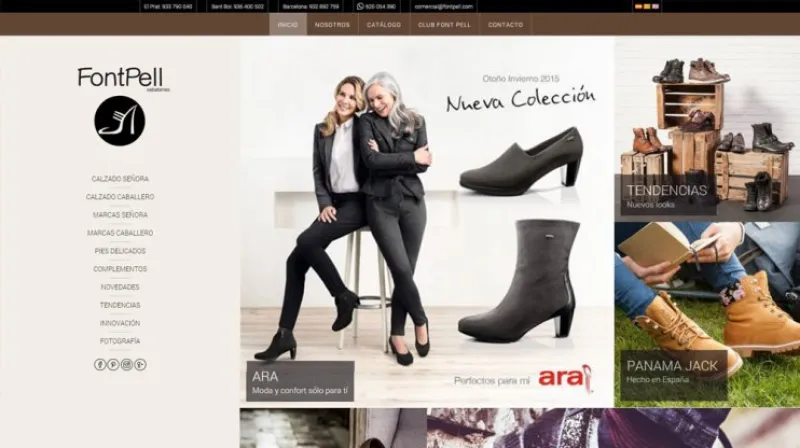Open the Contacto menu item

(x=506, y=24)
